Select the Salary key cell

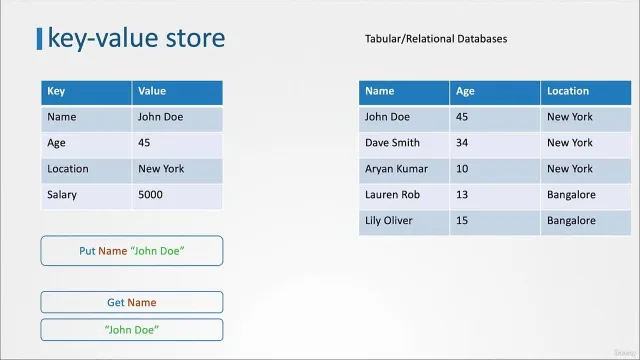[x=86, y=196]
